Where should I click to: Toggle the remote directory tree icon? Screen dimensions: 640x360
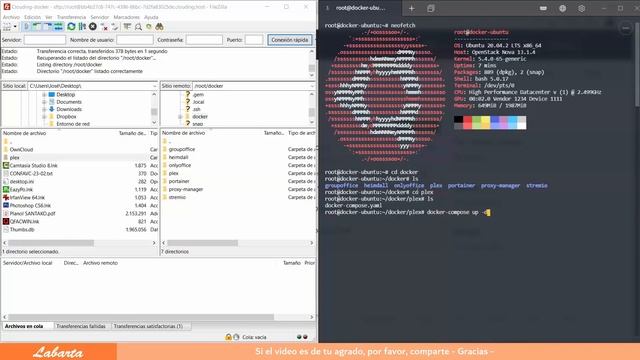point(48,27)
